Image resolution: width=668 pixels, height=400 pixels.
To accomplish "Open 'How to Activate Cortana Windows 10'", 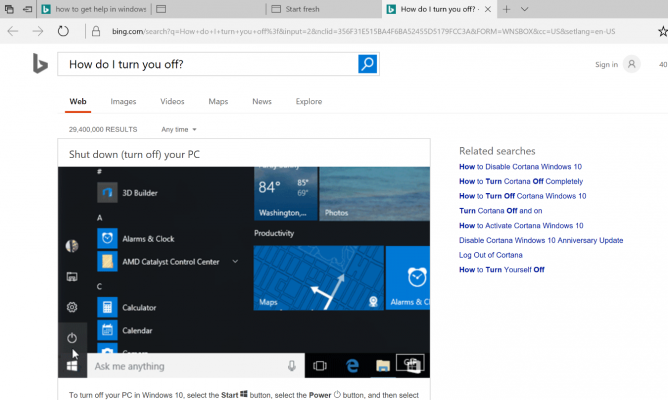I will [x=521, y=225].
